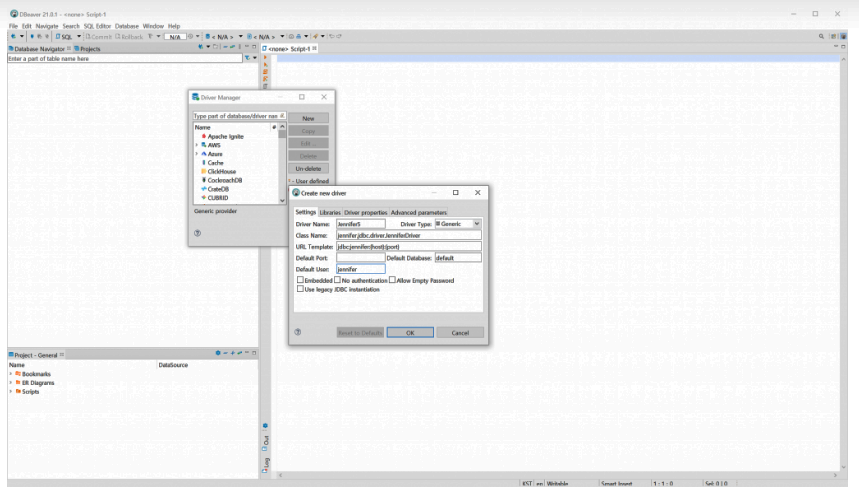Viewport: 859px width, 501px height.
Task: Click the Apache Ignite driver icon
Action: click(x=204, y=136)
